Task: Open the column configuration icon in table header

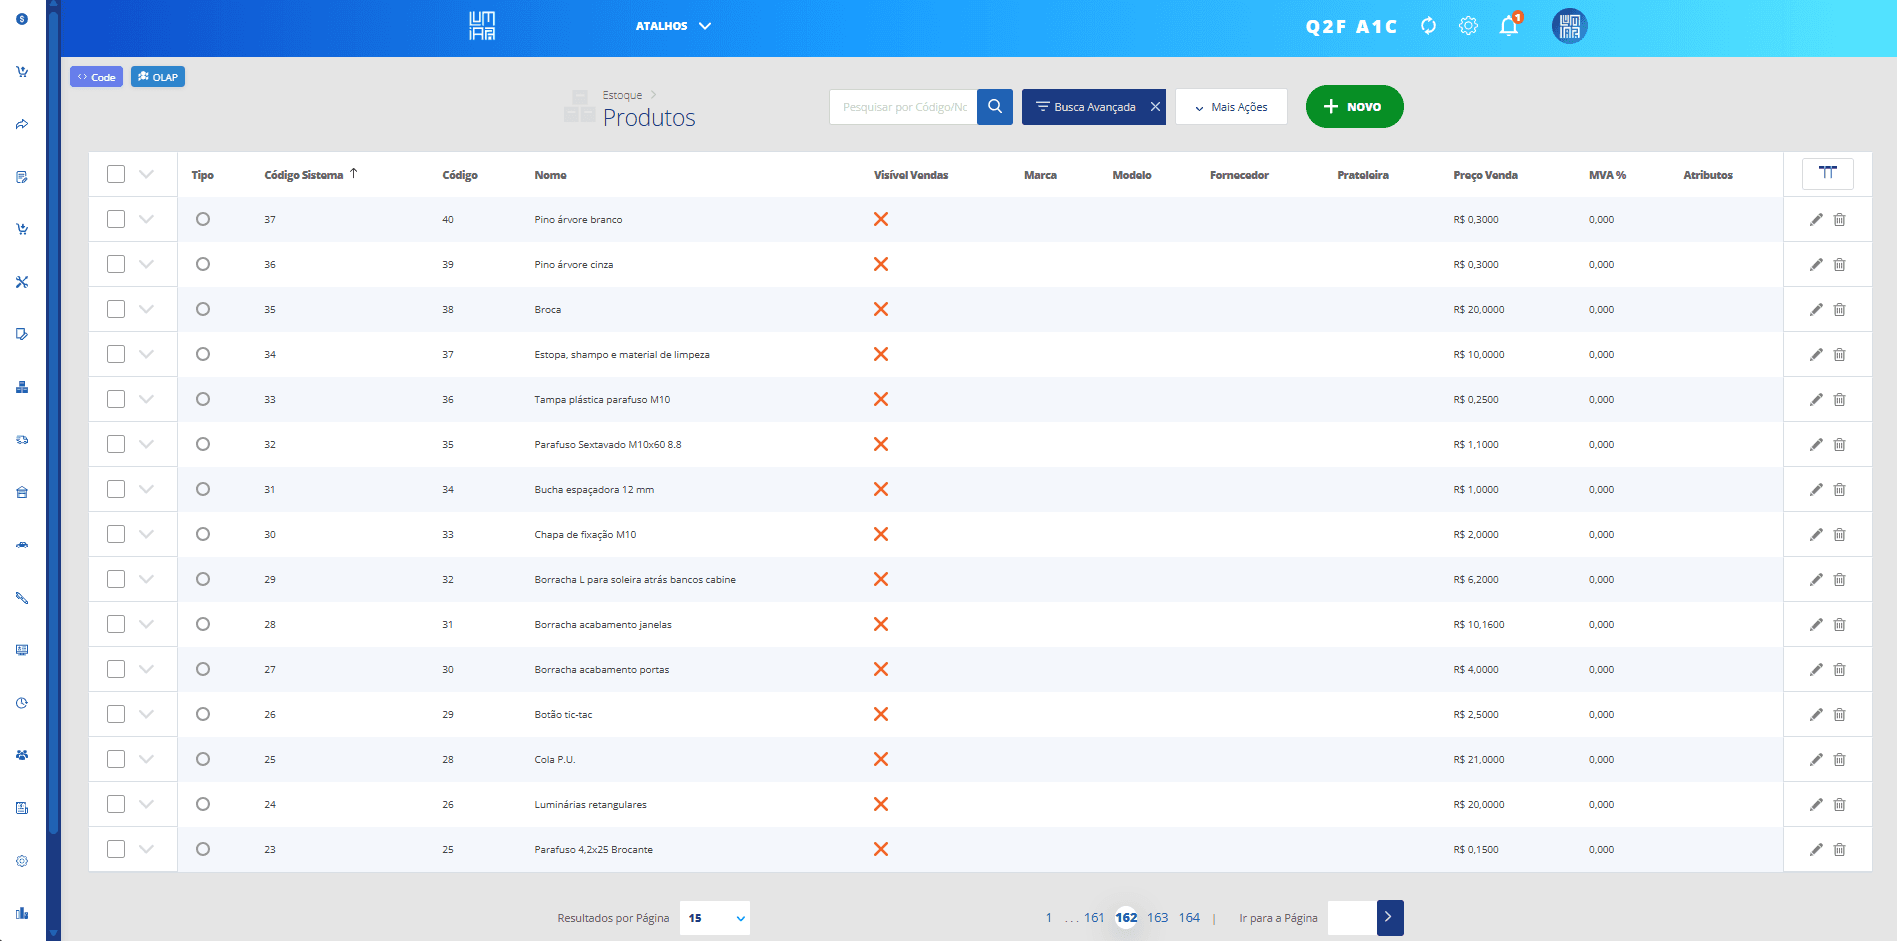Action: (1827, 174)
